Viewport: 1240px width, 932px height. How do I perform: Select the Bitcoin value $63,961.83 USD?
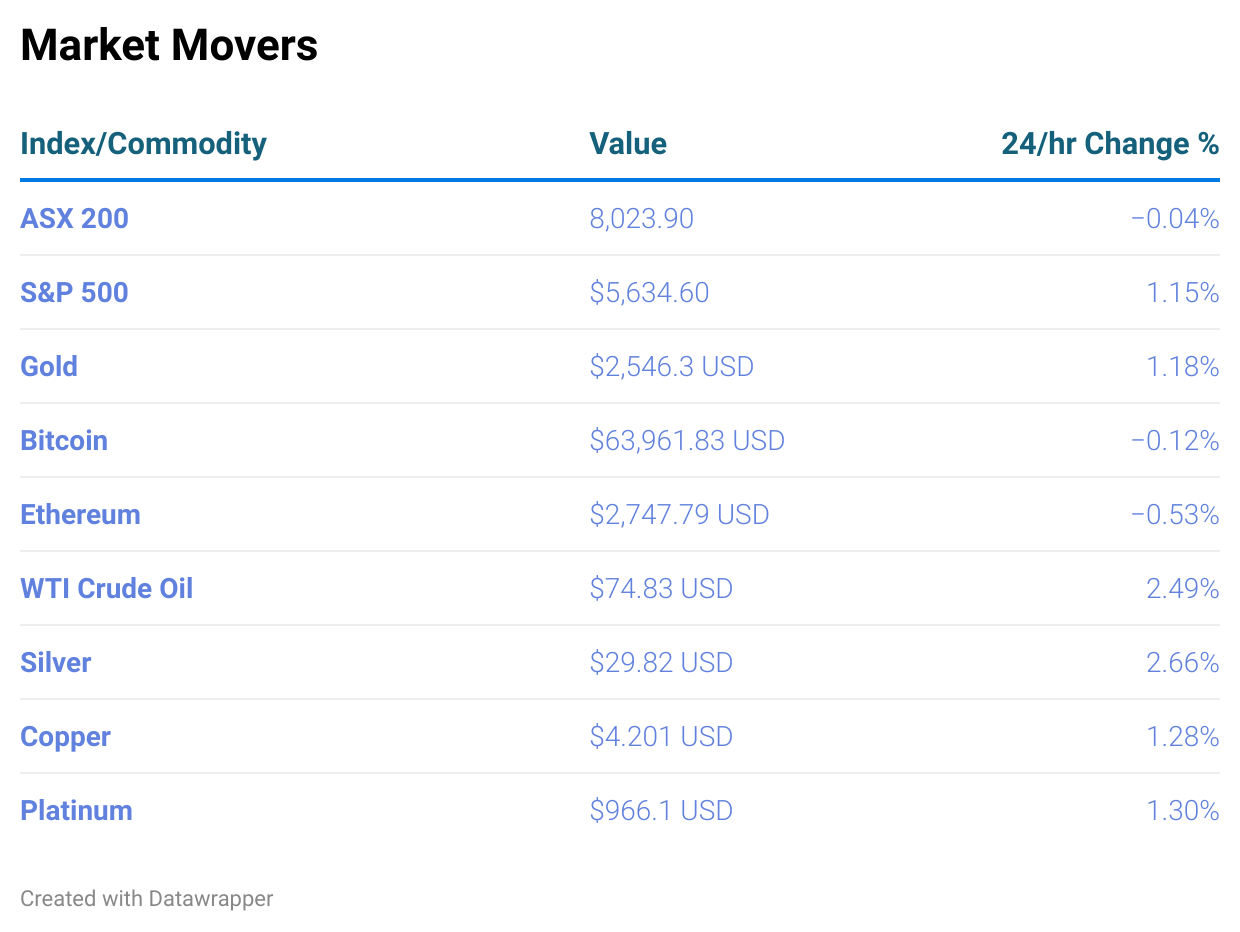[687, 440]
